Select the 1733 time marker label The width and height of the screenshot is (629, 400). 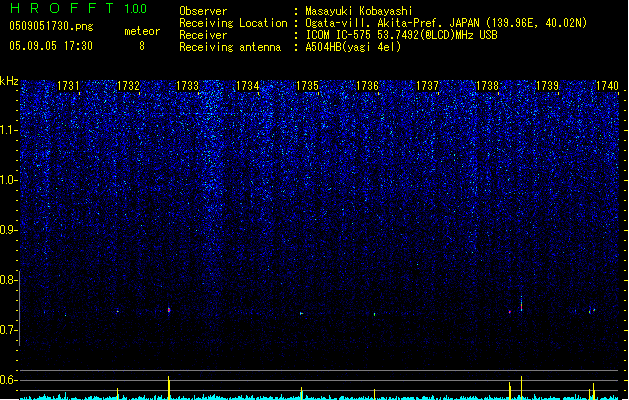point(187,86)
